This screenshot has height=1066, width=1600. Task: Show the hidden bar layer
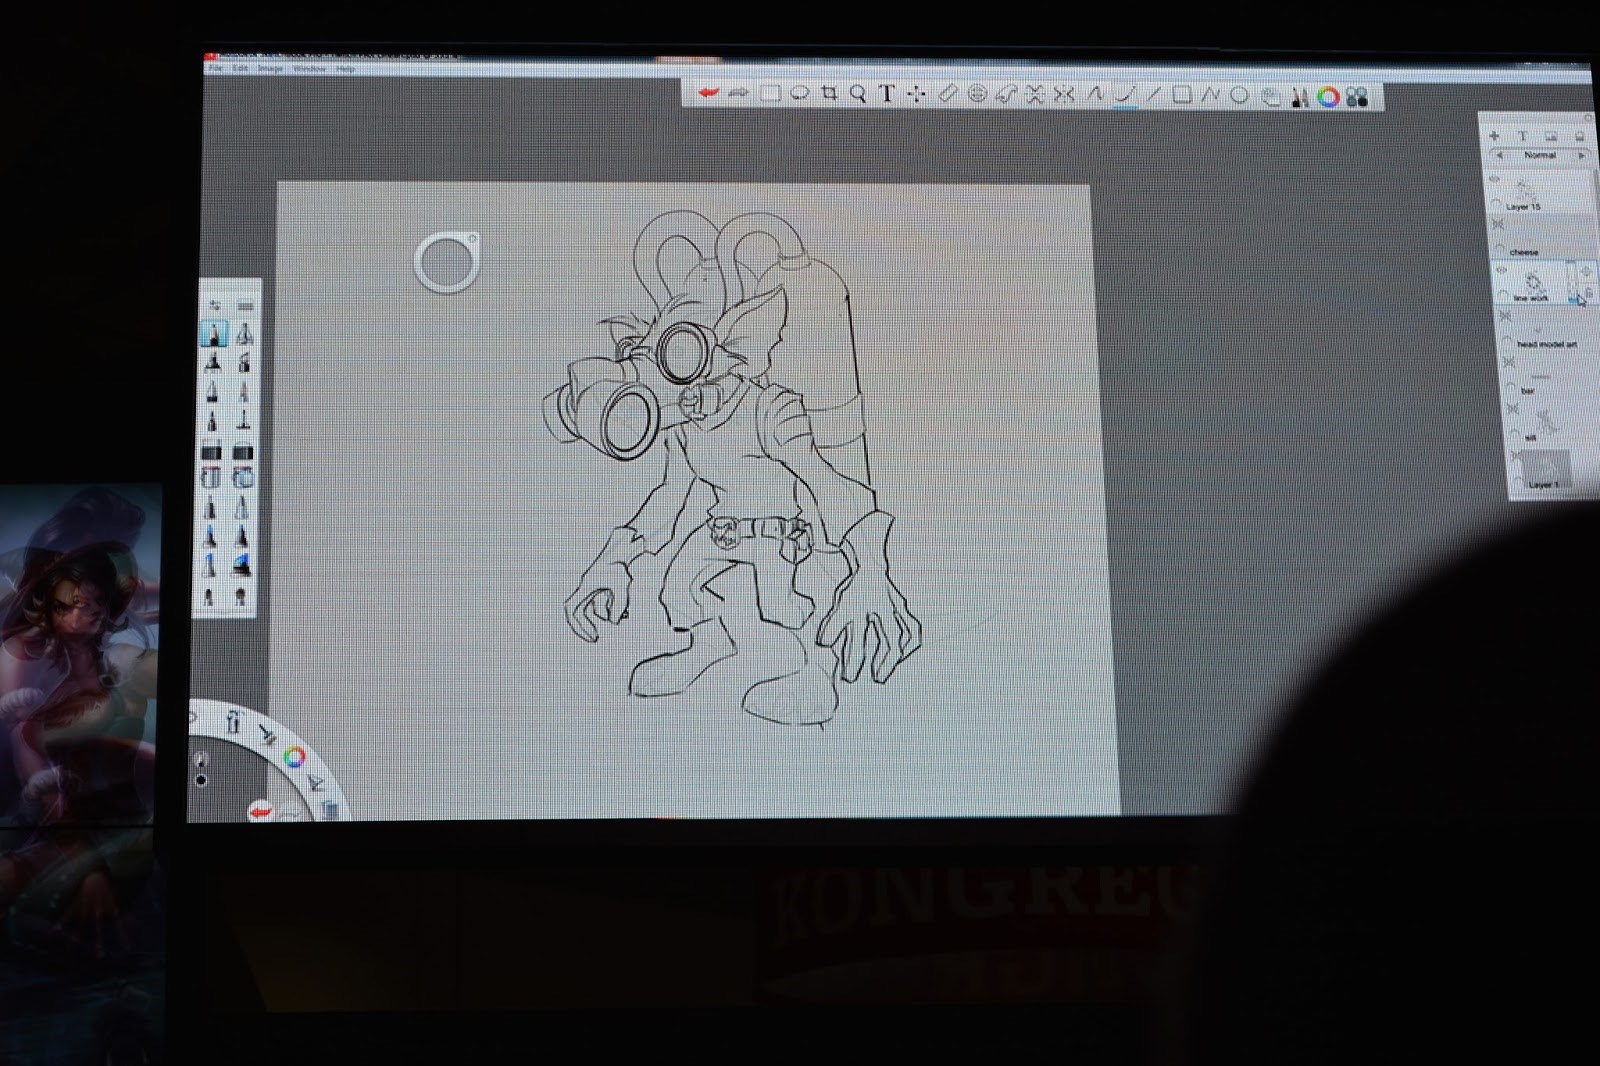pos(1509,362)
